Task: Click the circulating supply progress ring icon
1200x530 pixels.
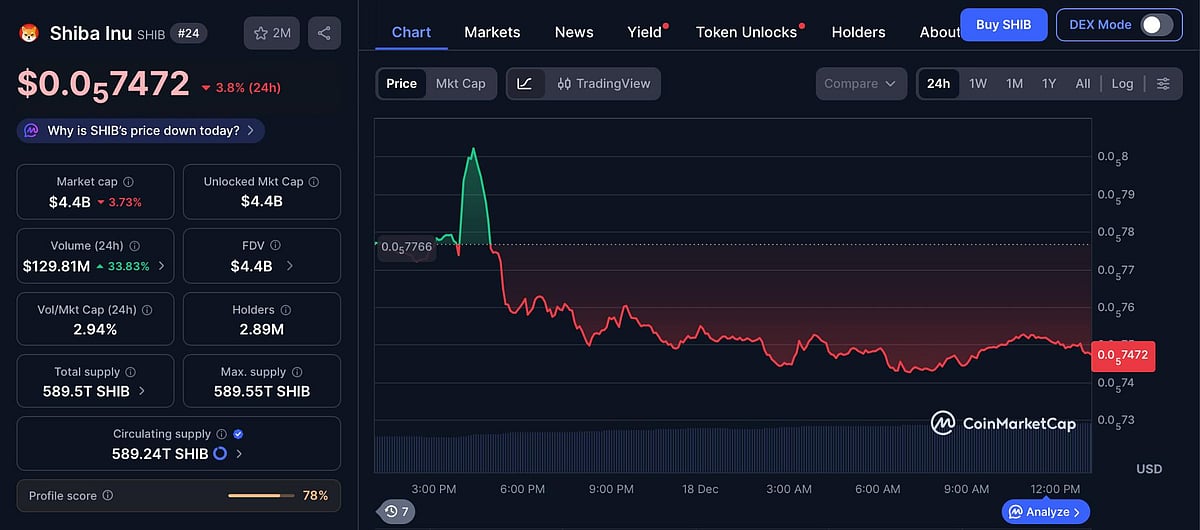Action: point(220,454)
